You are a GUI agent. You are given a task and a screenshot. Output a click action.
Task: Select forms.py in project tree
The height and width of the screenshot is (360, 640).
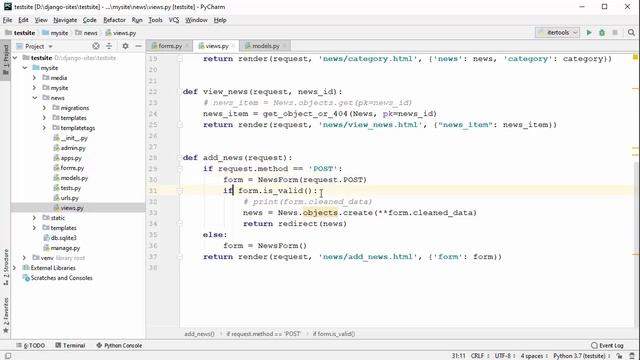pos(69,168)
